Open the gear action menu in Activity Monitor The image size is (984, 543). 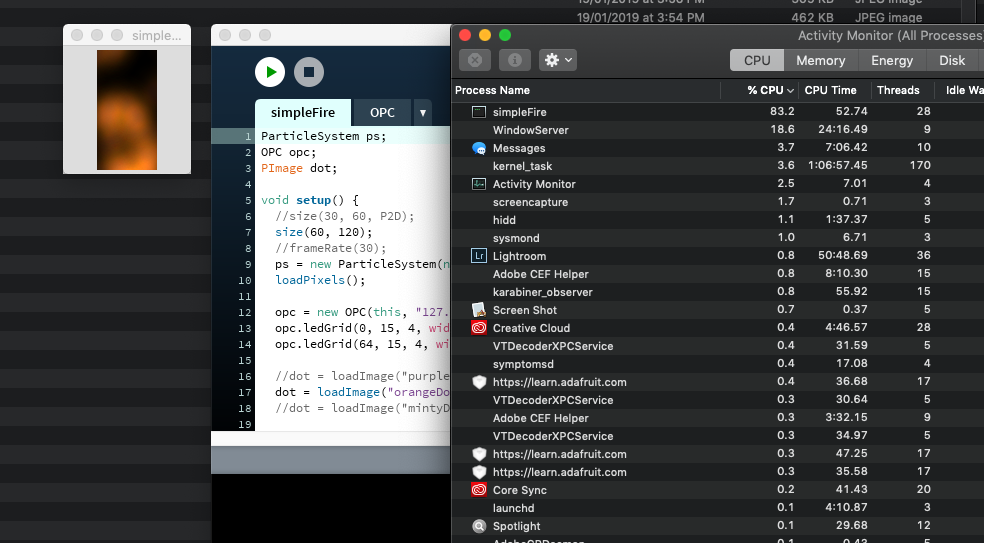click(557, 60)
